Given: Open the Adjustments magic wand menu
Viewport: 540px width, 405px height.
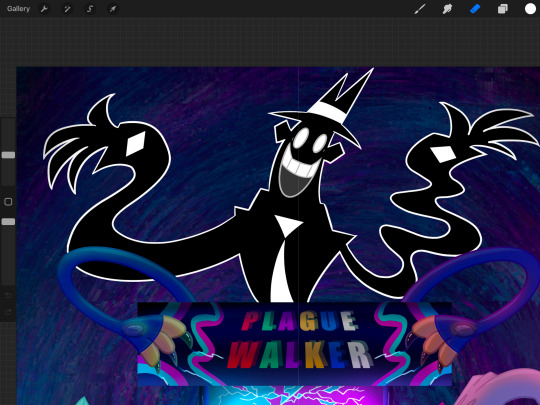Looking at the screenshot, I should click(x=67, y=9).
